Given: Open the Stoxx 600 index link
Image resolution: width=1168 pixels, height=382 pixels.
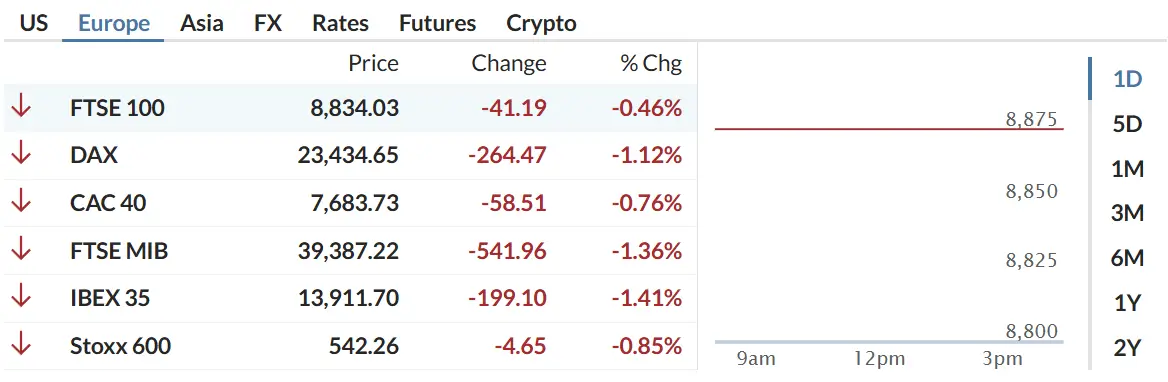Looking at the screenshot, I should [x=121, y=346].
